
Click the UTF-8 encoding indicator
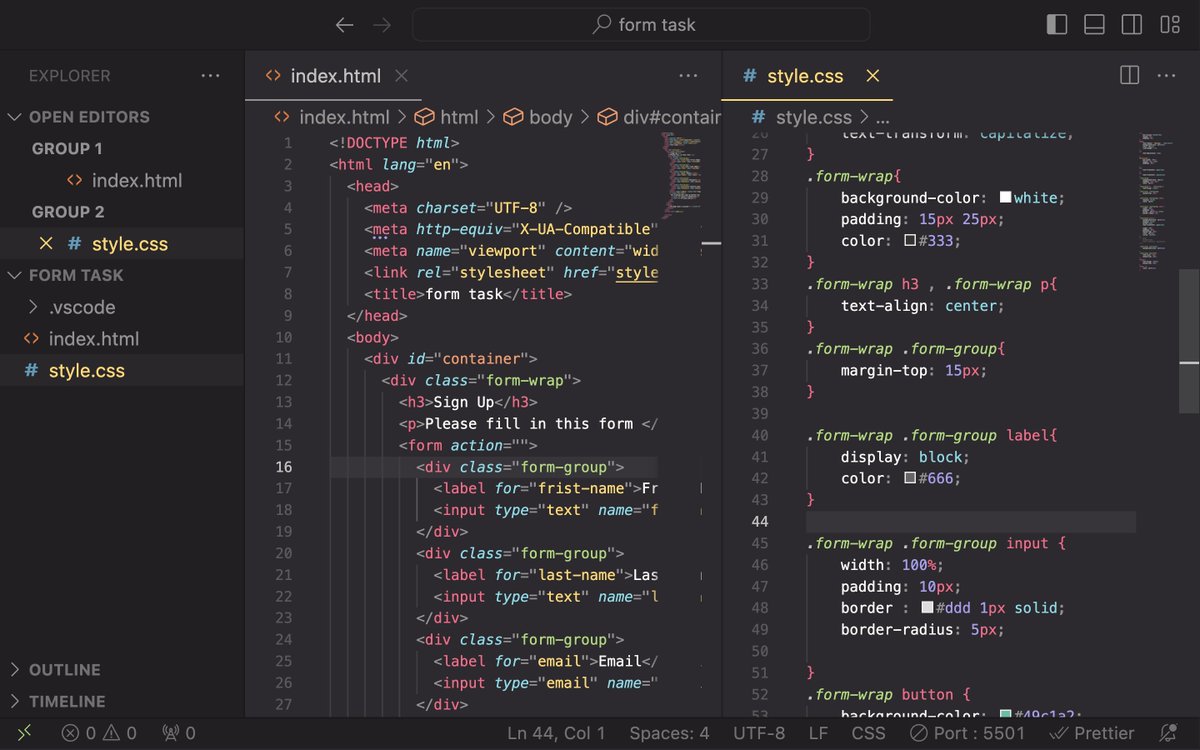(x=759, y=733)
